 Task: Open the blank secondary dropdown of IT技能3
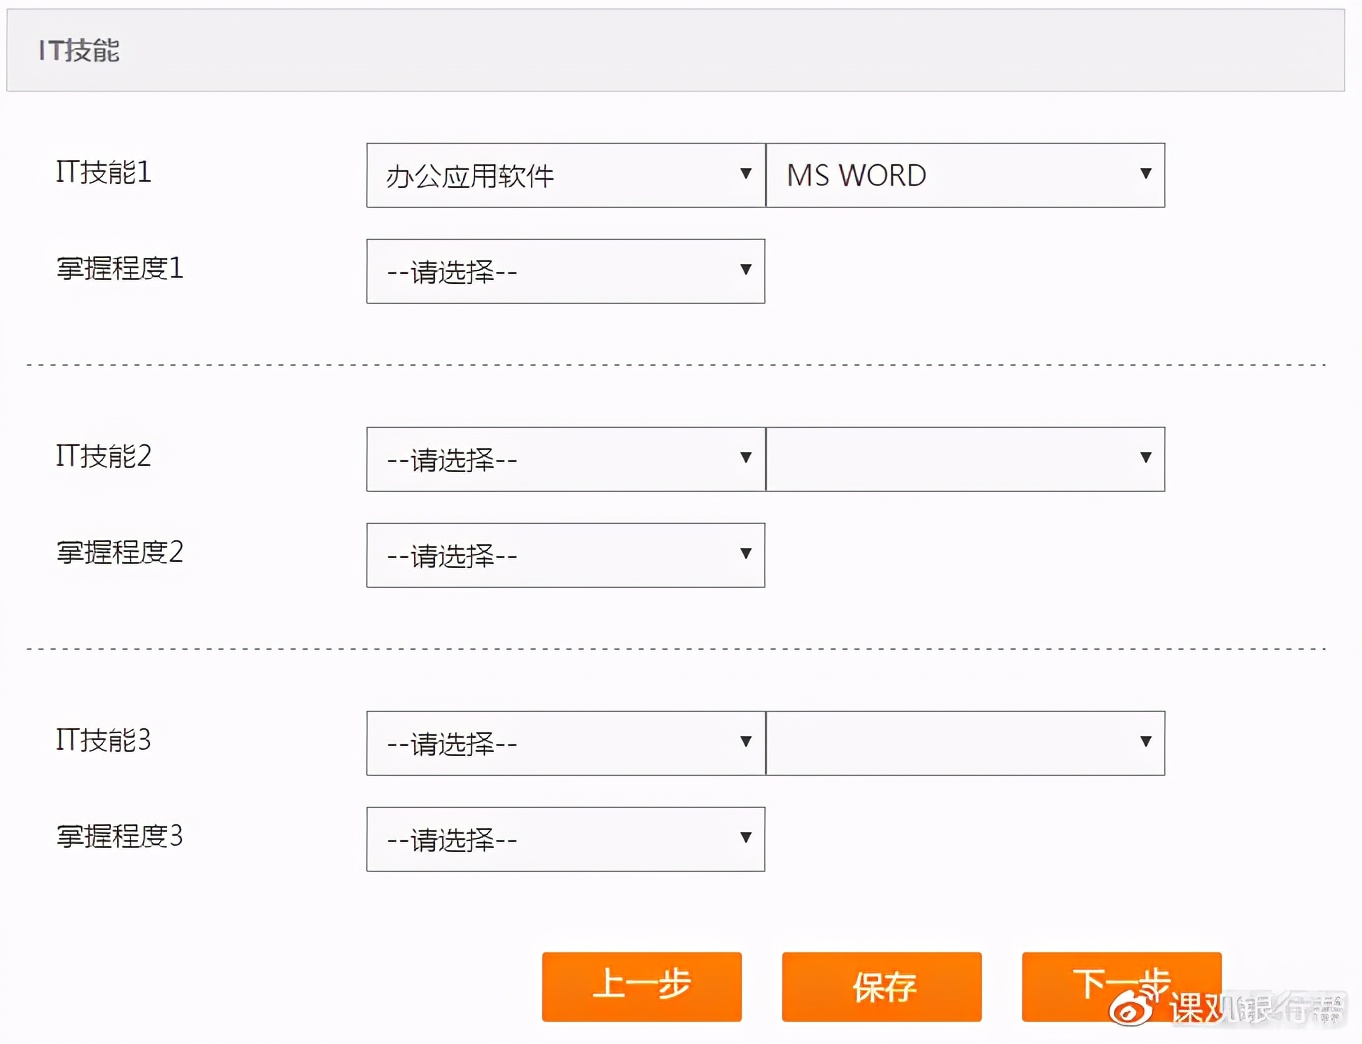[x=960, y=742]
